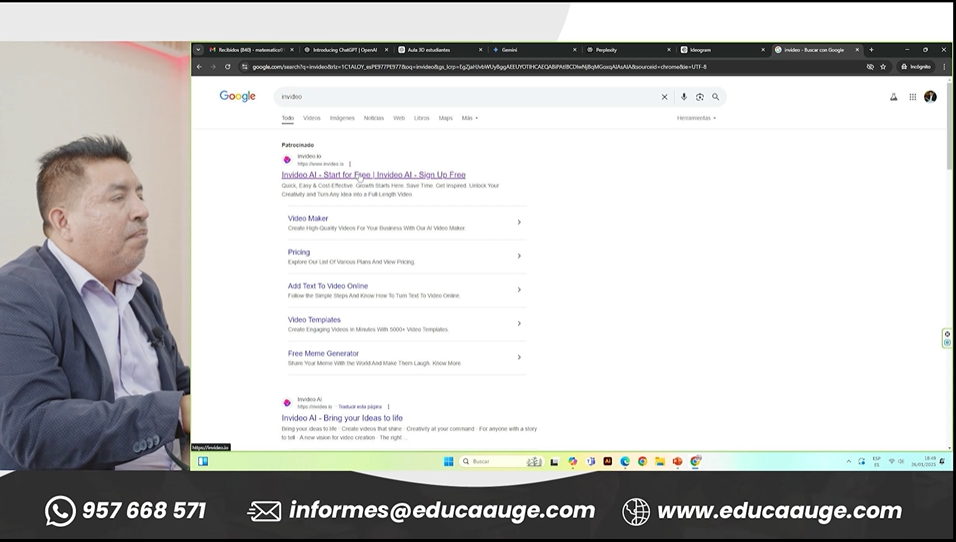Open the Incógnito indicator in toolbar
Image resolution: width=956 pixels, height=542 pixels.
[916, 67]
